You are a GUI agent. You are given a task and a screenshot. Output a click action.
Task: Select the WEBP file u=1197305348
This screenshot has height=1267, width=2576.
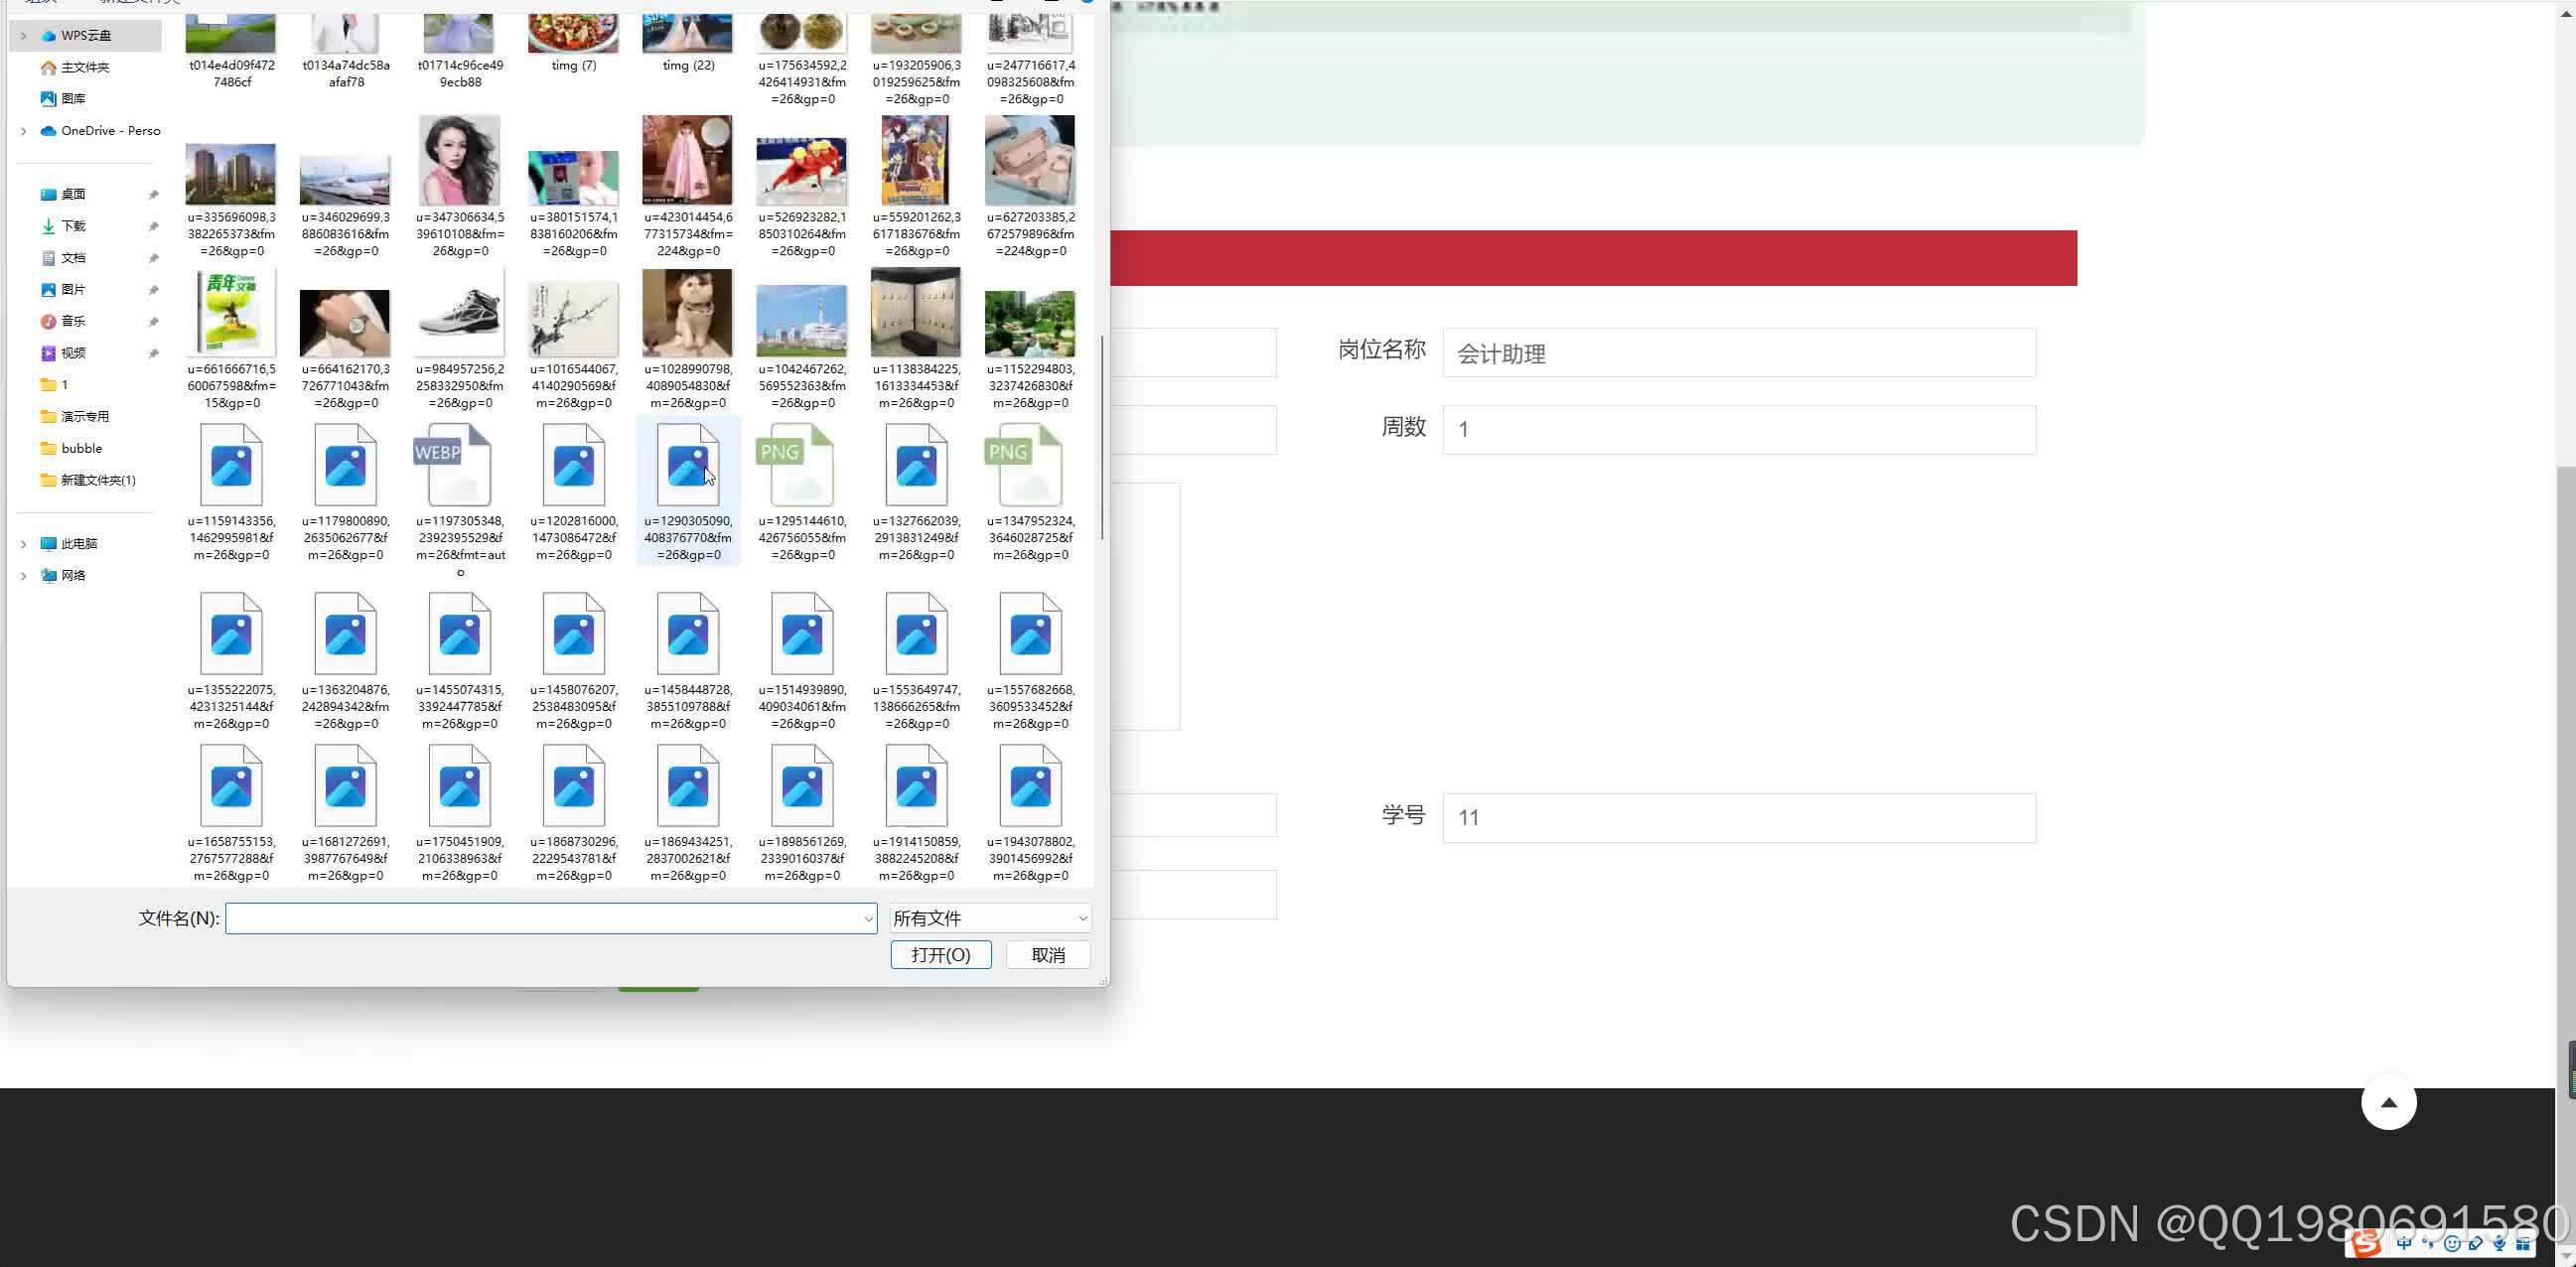coord(459,466)
